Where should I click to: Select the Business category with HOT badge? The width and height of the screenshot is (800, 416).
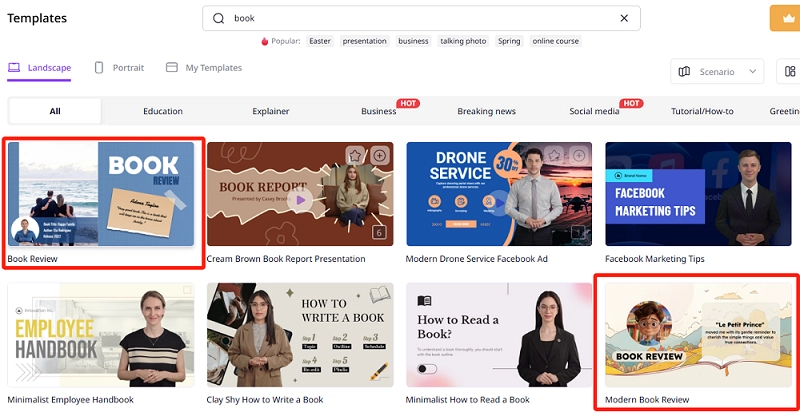point(379,111)
